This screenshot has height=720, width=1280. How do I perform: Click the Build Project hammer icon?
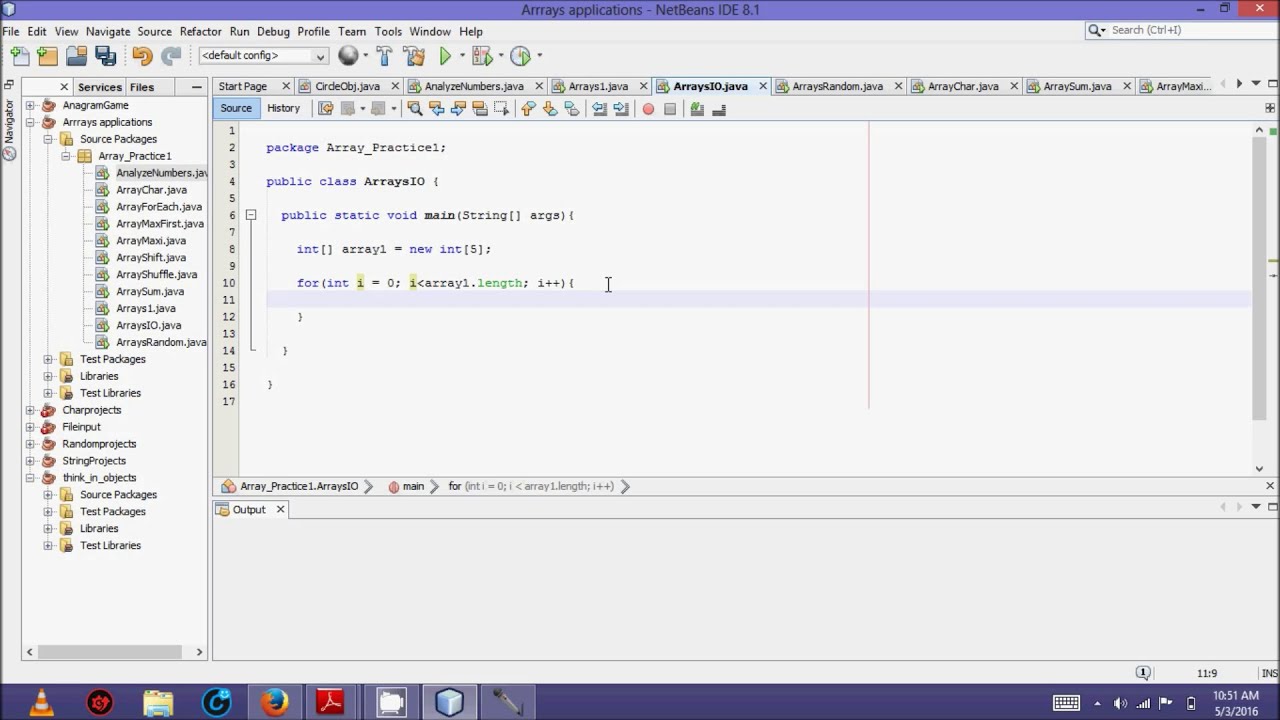(x=387, y=56)
